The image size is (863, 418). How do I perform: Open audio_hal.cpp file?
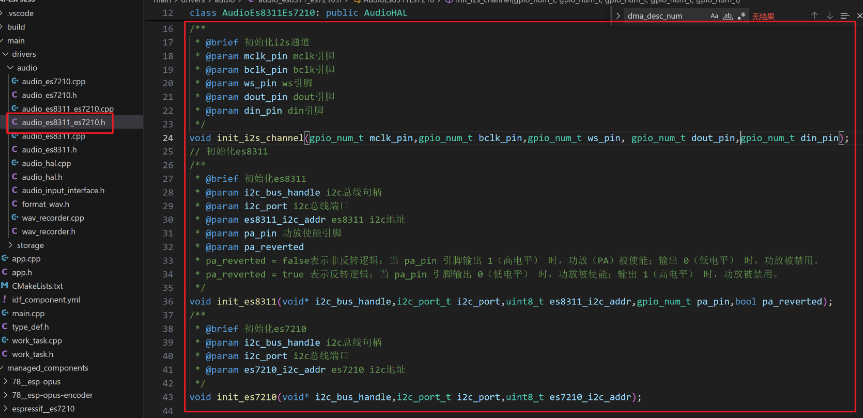click(x=47, y=164)
